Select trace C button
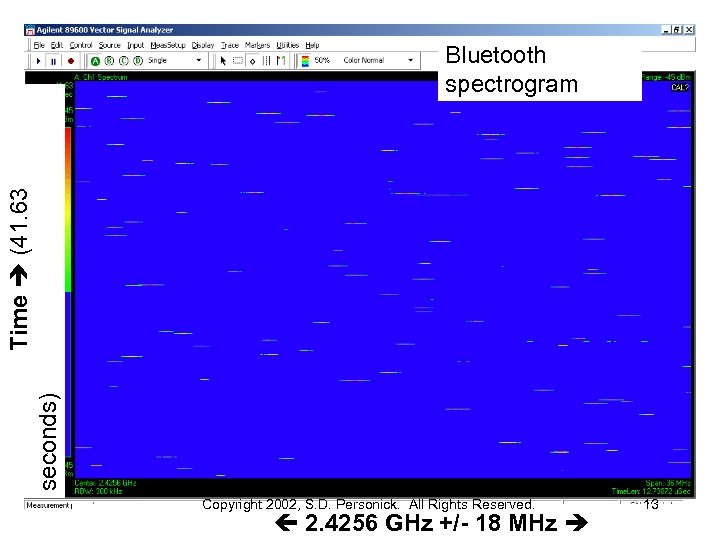720x540 pixels. 124,61
